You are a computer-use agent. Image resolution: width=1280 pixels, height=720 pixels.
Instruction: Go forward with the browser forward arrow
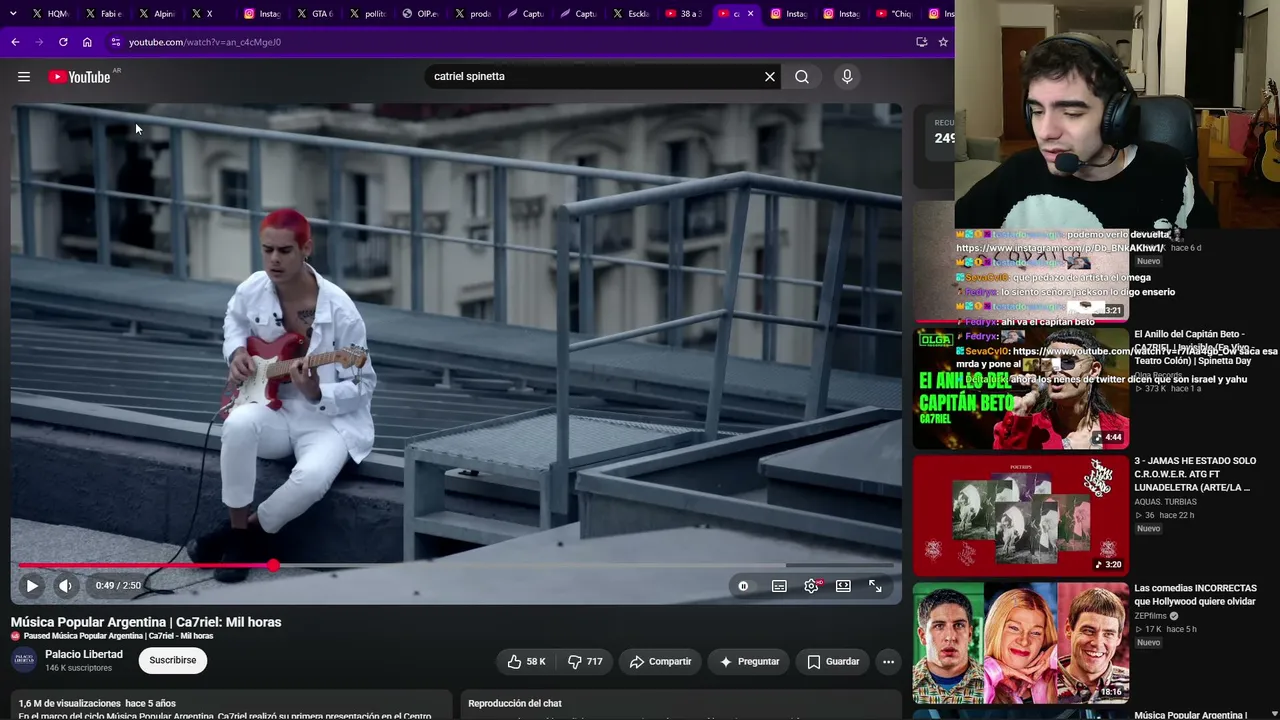tap(39, 42)
